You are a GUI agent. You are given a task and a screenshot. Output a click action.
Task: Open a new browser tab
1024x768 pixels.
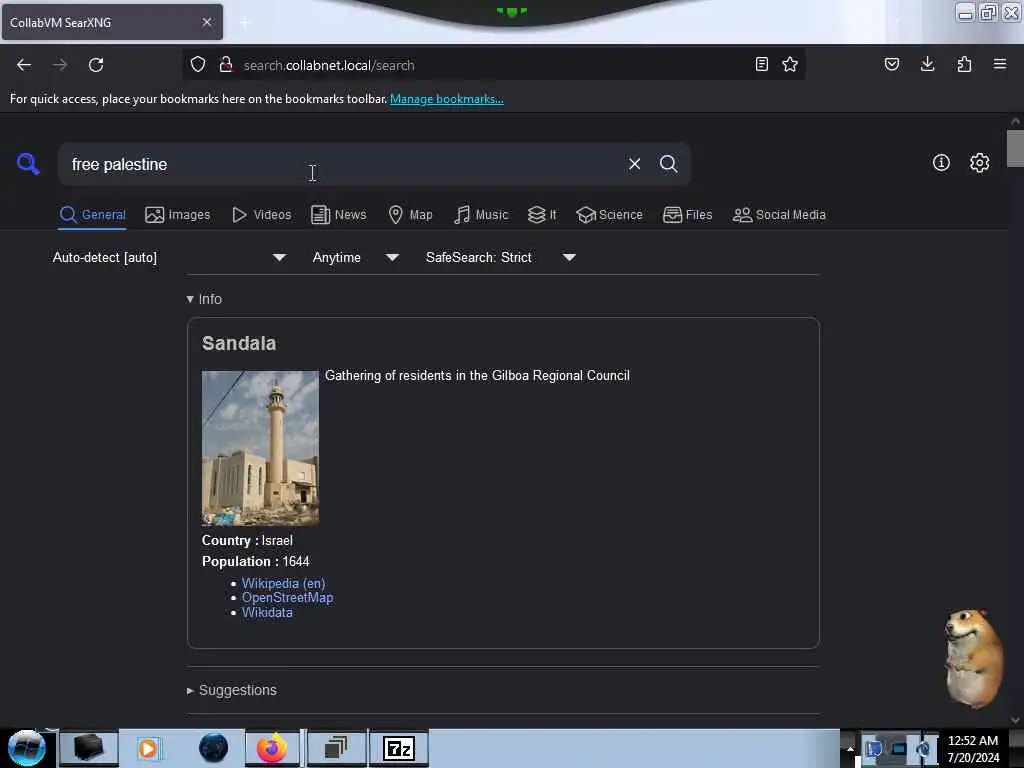click(x=244, y=23)
